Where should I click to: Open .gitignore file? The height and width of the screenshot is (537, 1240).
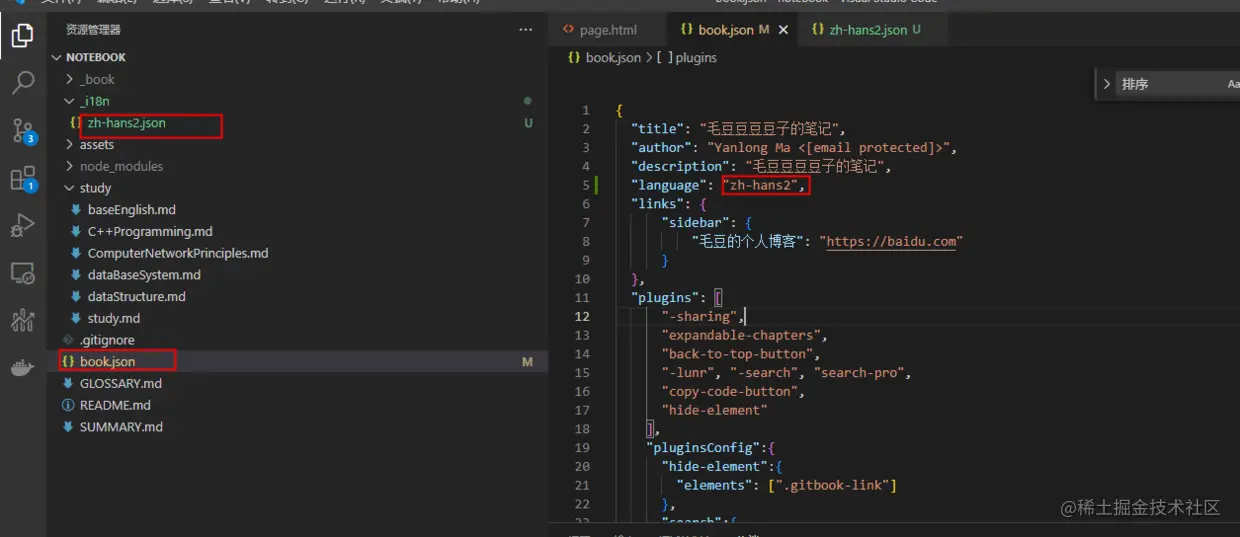[x=106, y=340]
